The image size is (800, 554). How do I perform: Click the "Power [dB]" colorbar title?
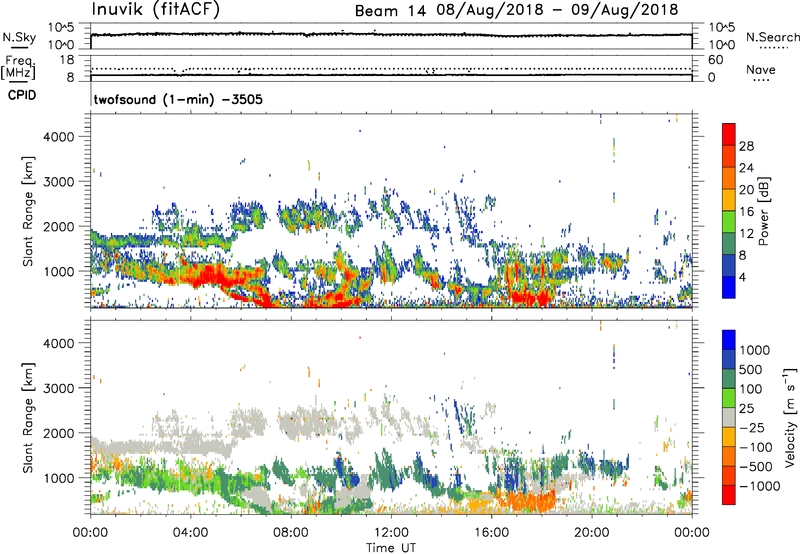(764, 211)
